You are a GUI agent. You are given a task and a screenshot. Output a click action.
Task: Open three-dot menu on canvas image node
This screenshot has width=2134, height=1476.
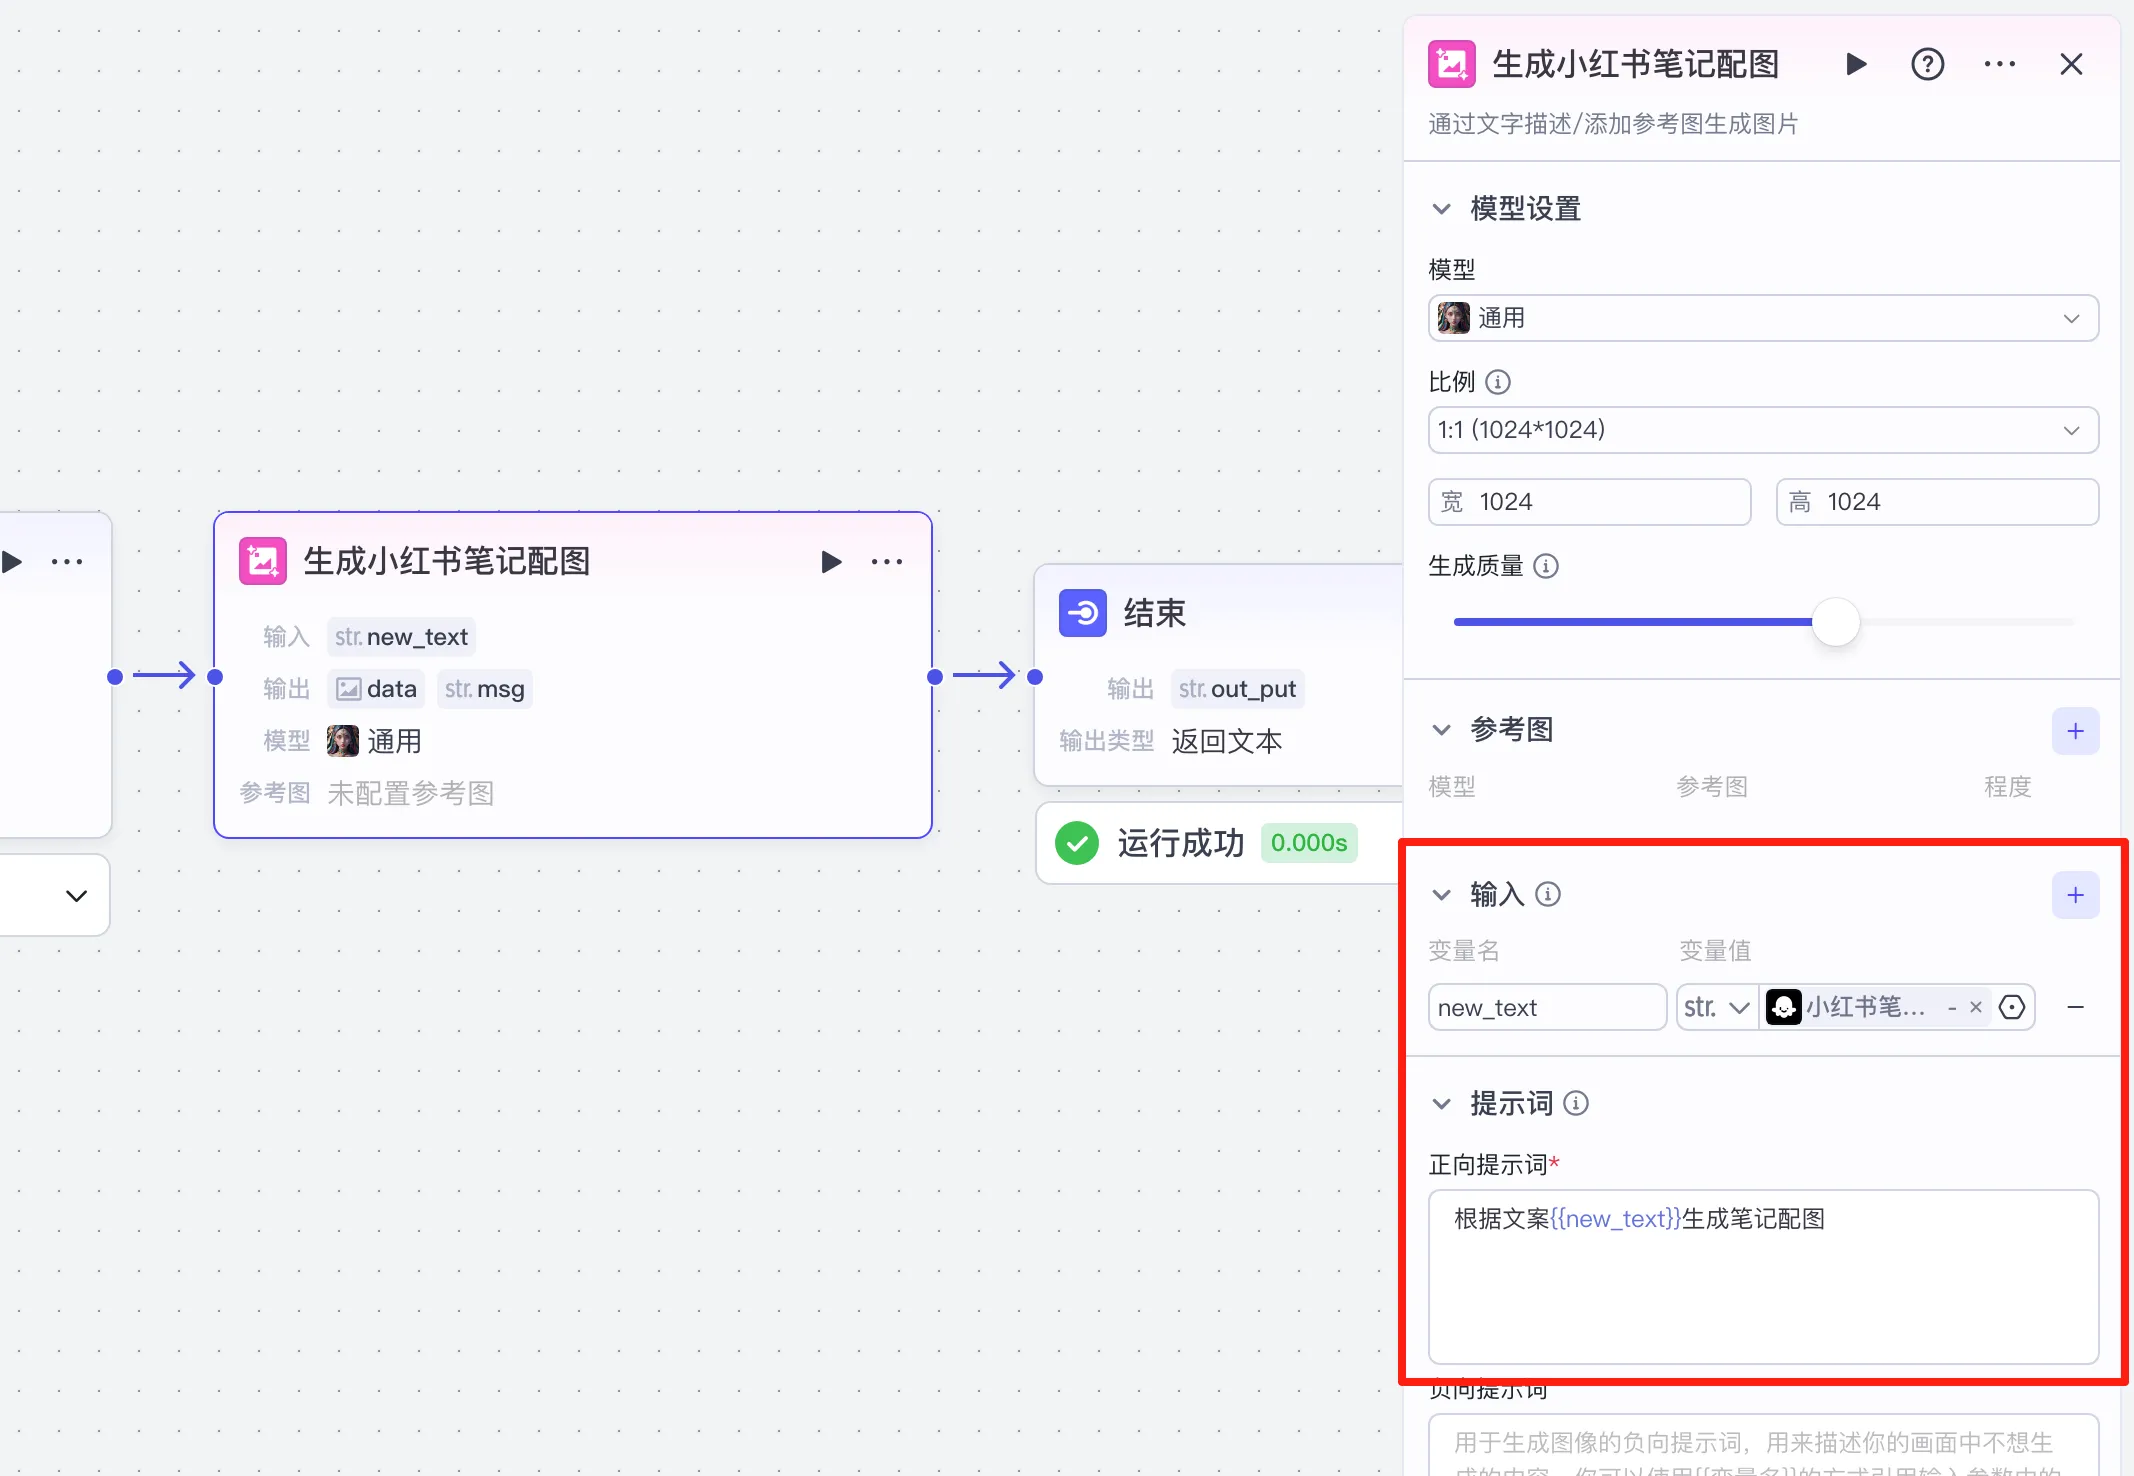pyautogui.click(x=886, y=561)
